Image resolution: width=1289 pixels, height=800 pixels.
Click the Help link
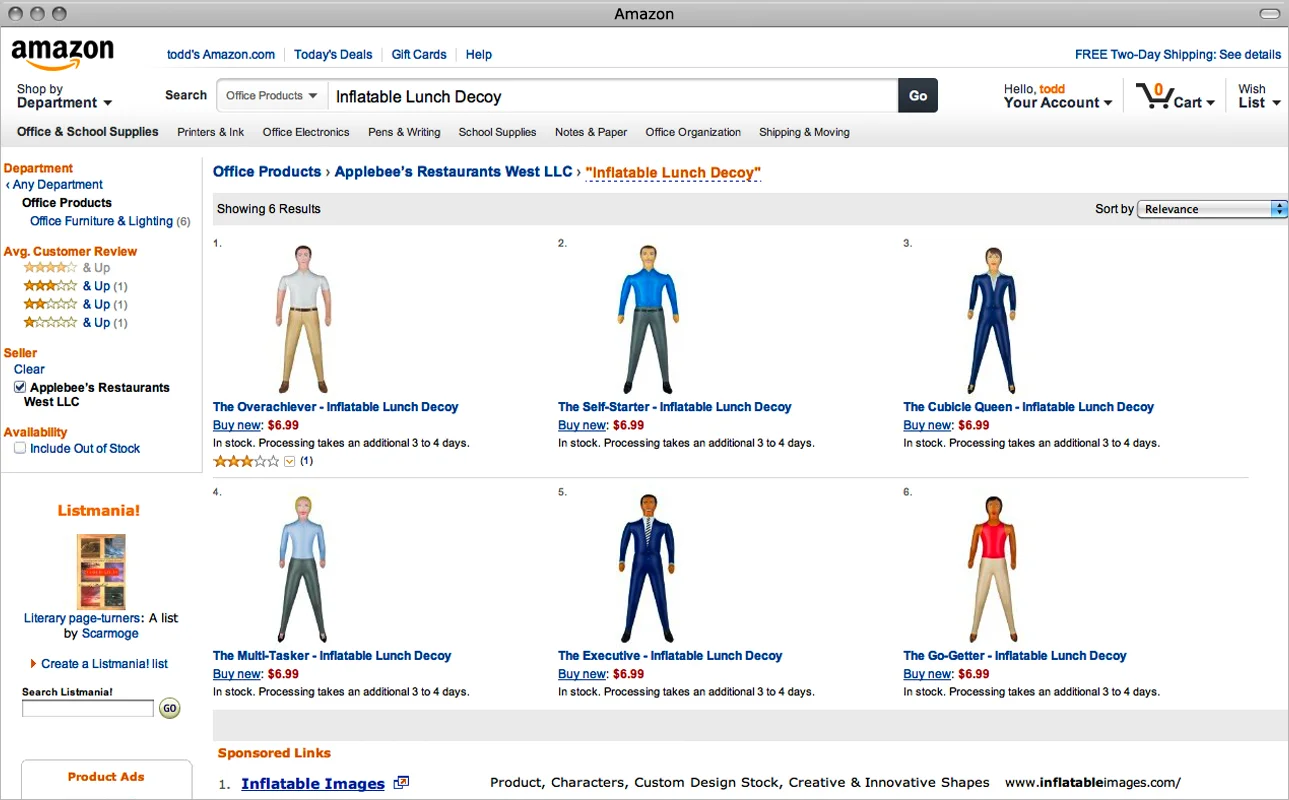click(479, 55)
